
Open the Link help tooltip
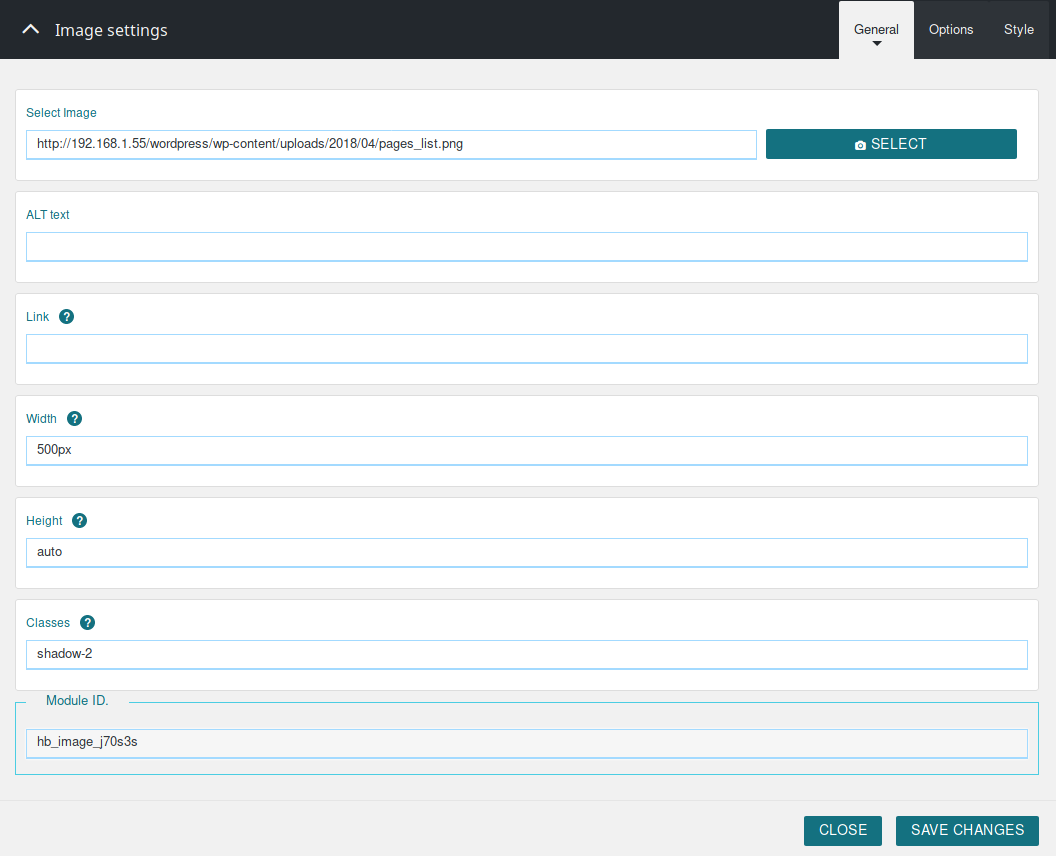coord(66,316)
